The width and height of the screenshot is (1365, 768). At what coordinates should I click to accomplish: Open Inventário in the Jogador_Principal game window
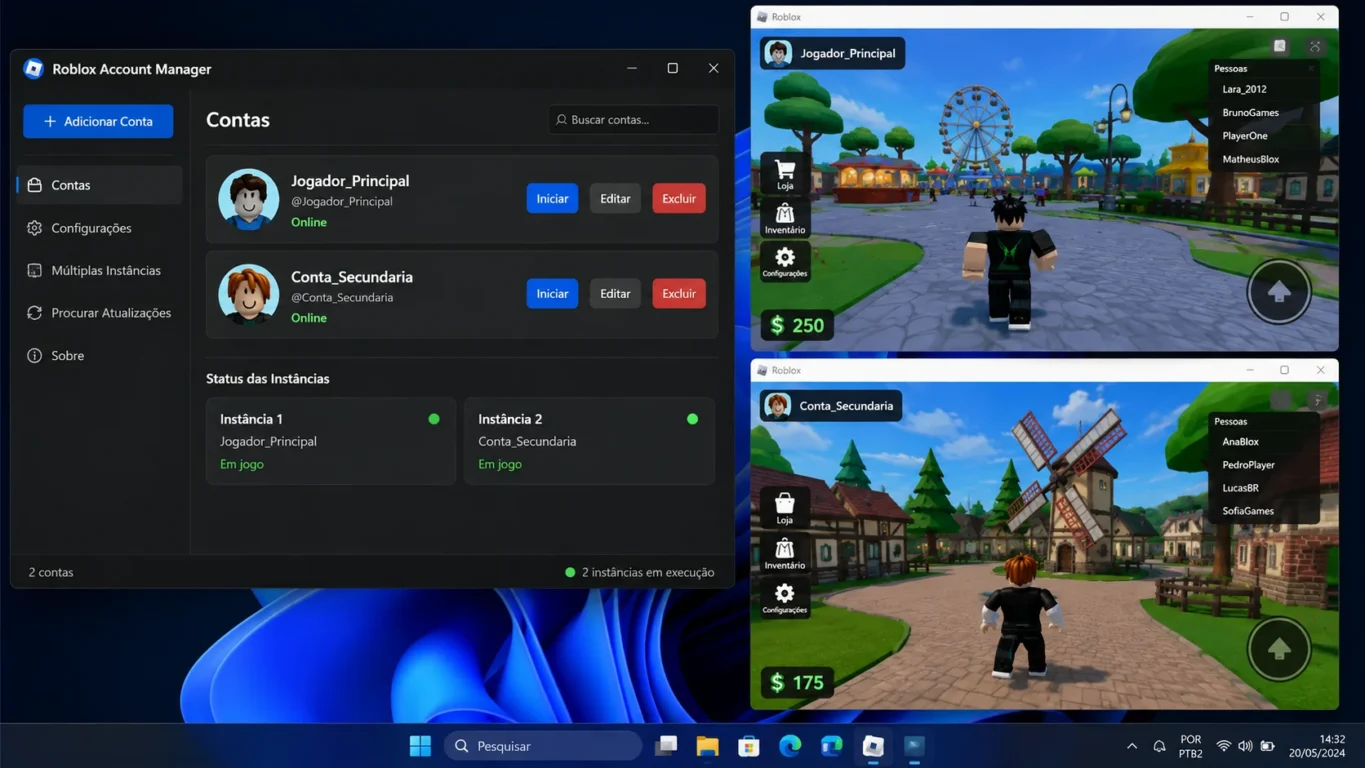[x=785, y=217]
